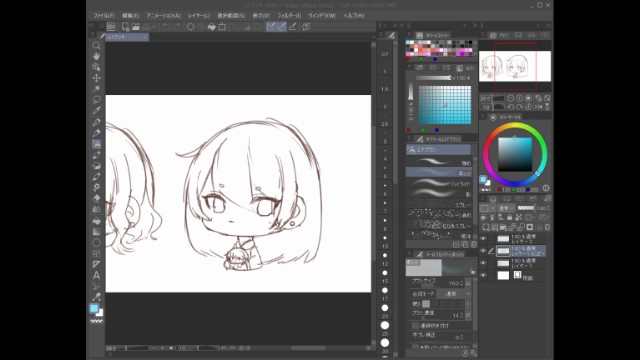Open the アニメーション(A) menu
Image resolution: width=640 pixels, height=360 pixels.
(163, 16)
